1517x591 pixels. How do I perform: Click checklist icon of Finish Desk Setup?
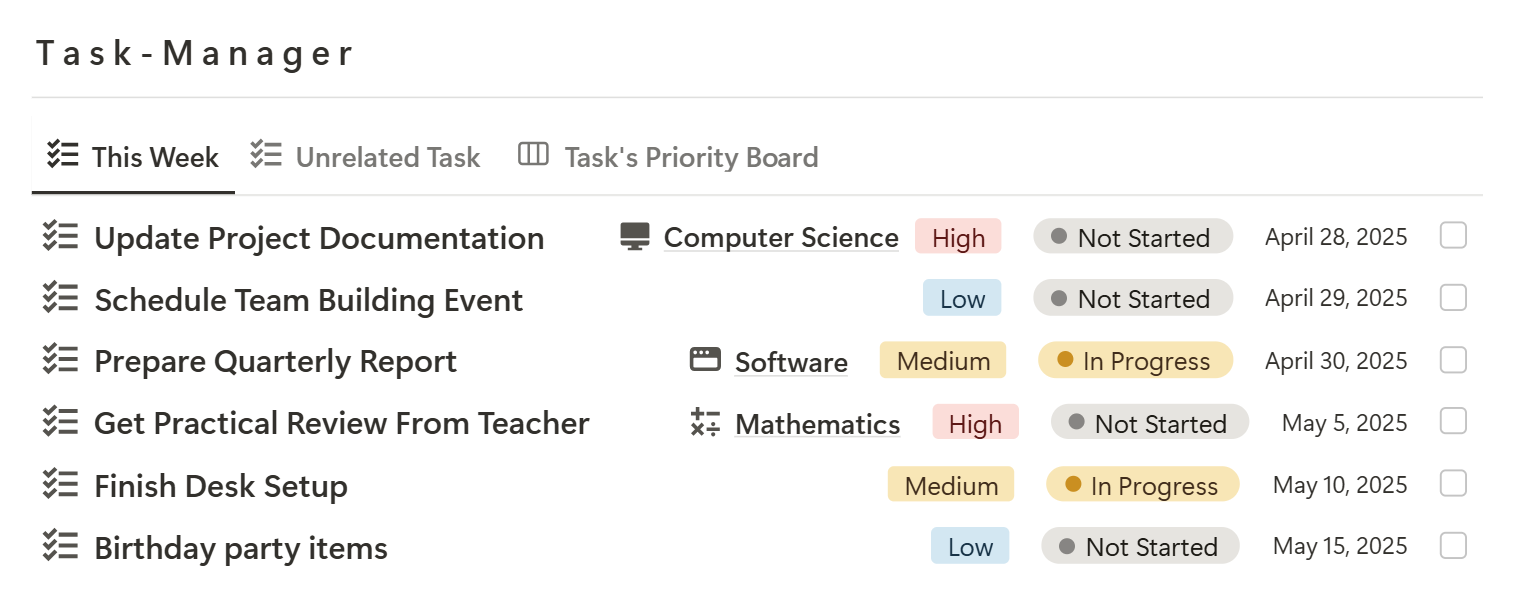tap(60, 485)
